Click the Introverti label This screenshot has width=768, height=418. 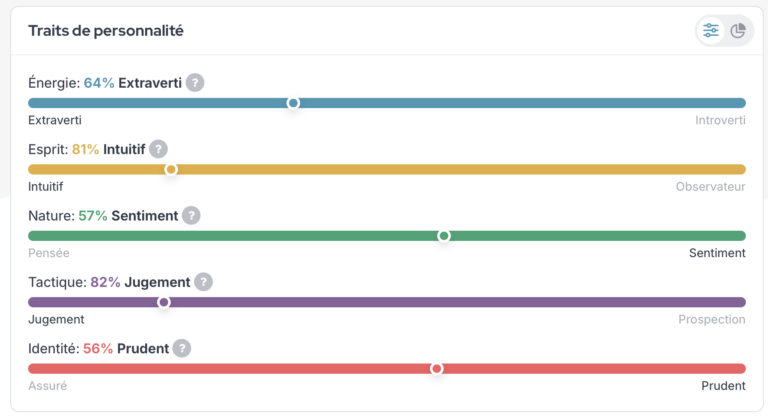[720, 121]
